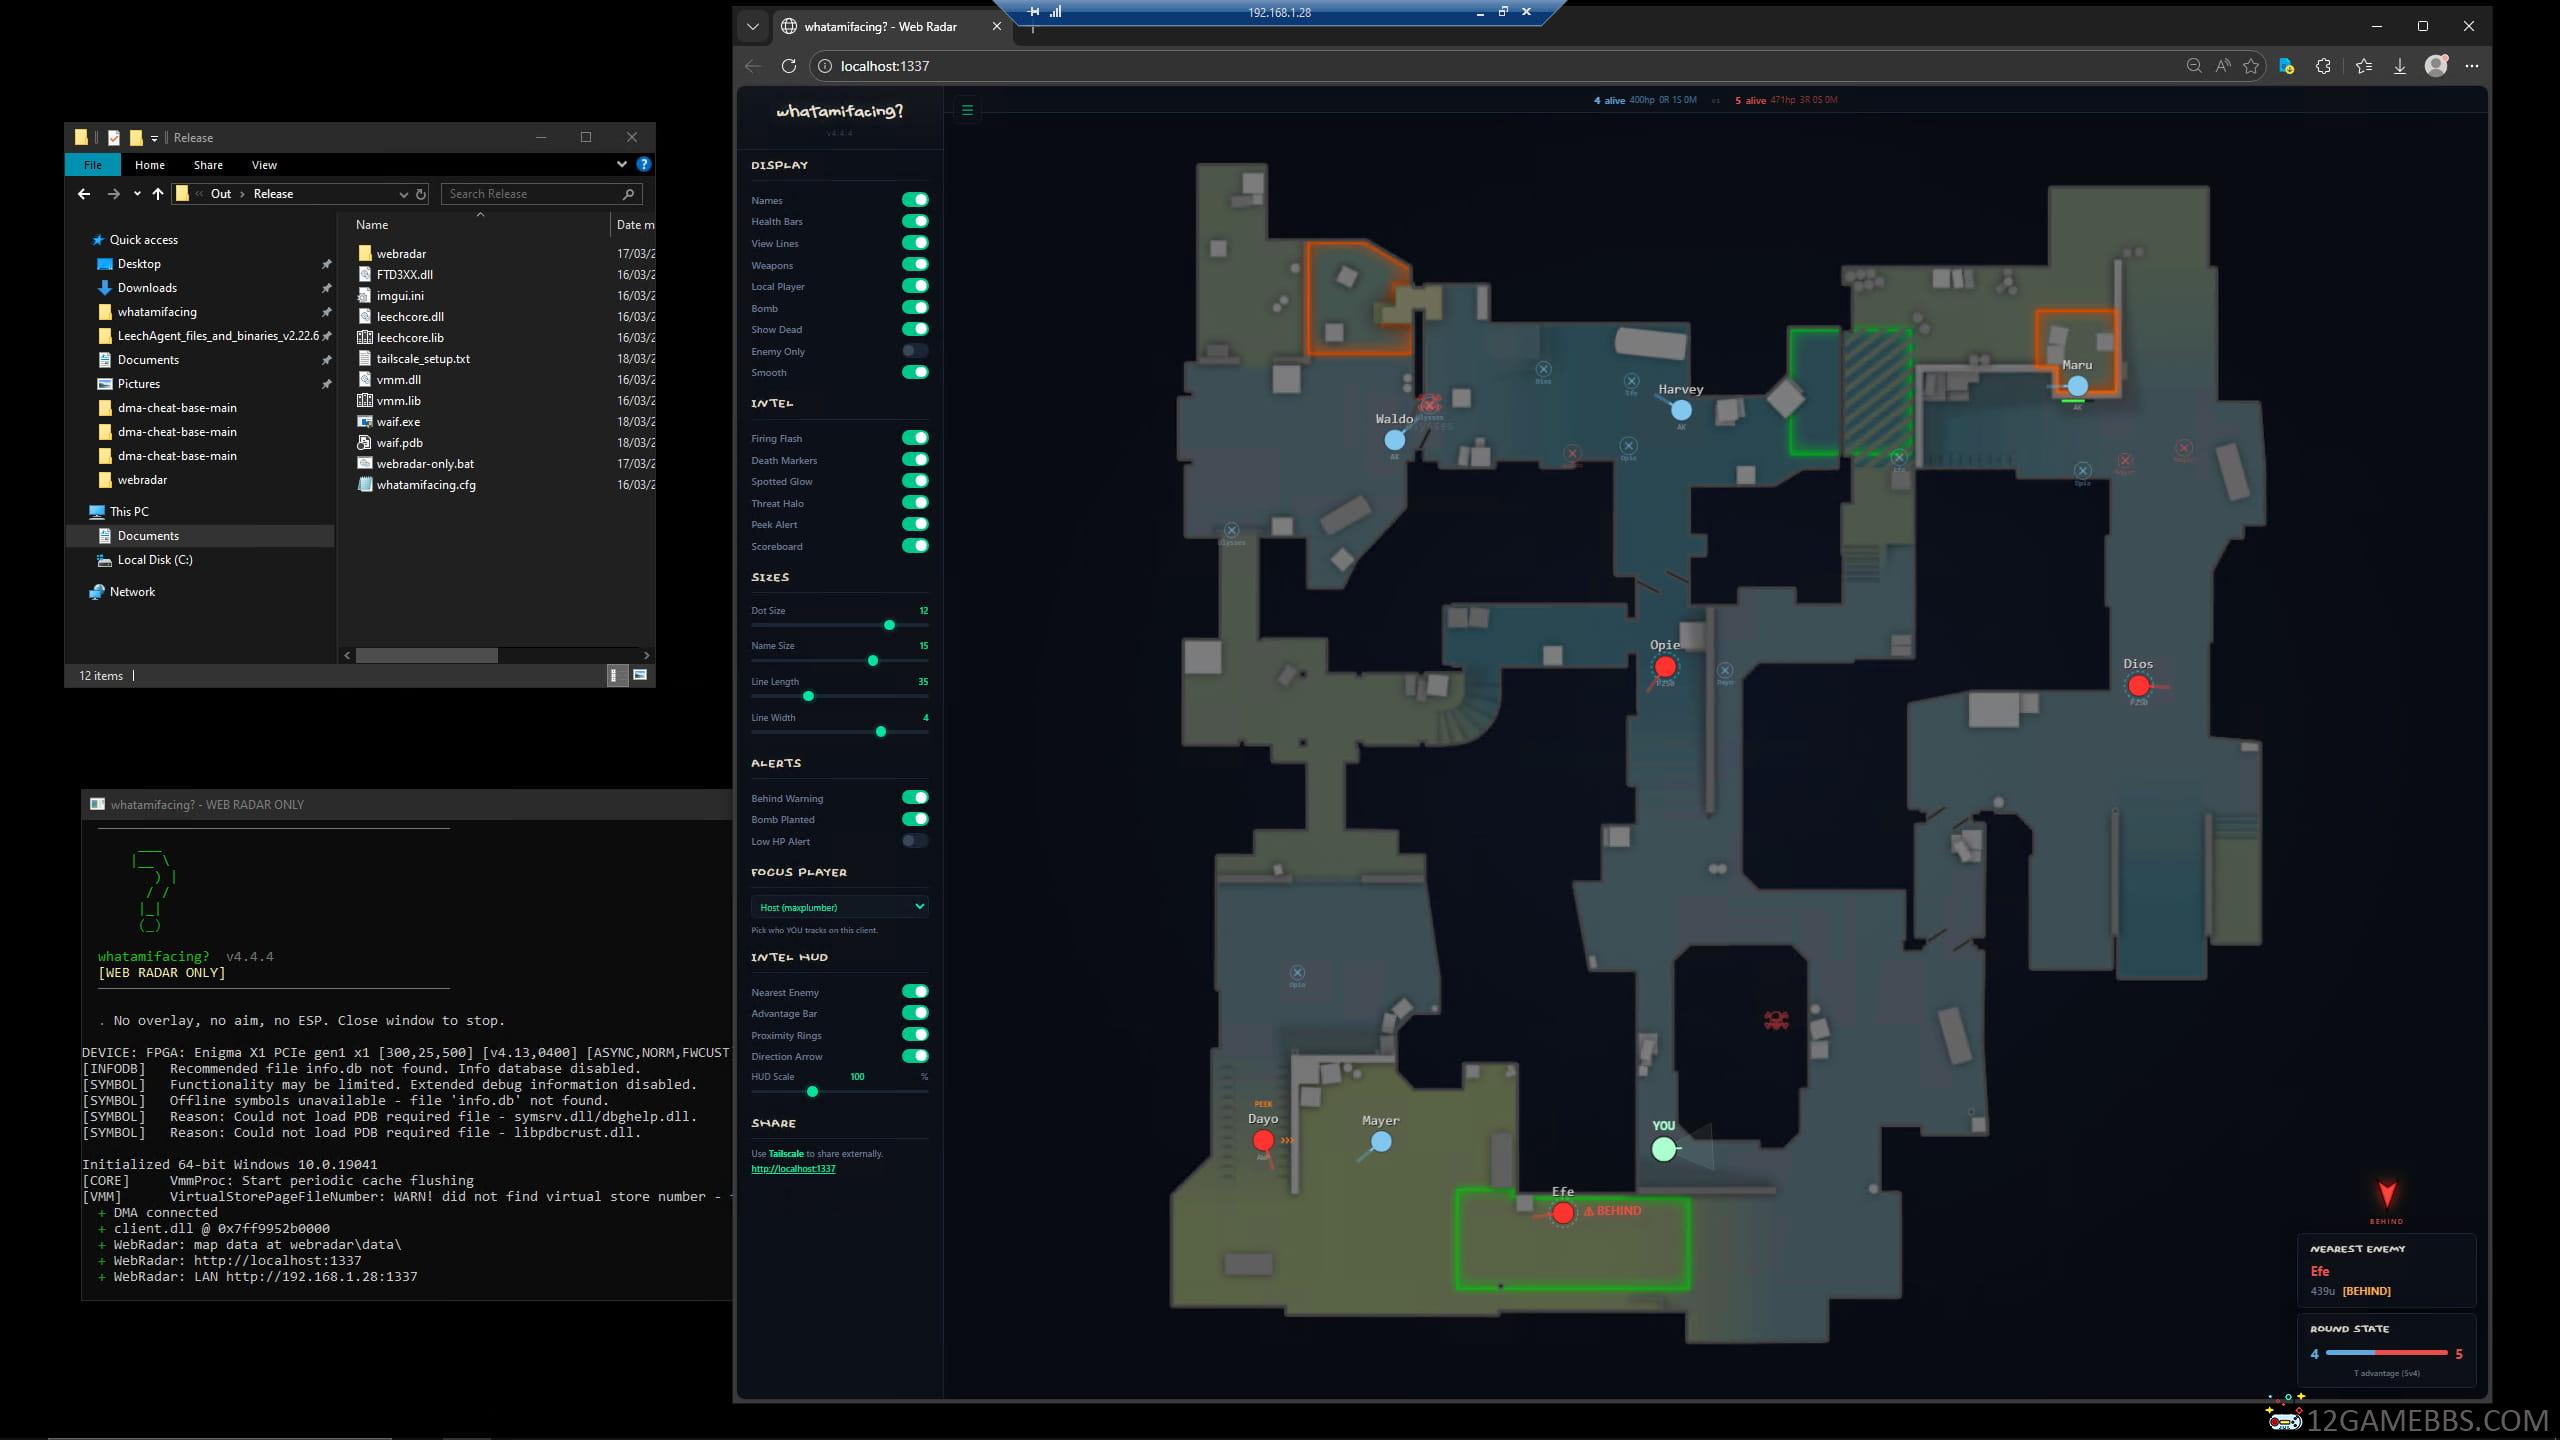Viewport: 2560px width, 1440px height.
Task: Select the whatamifacing.cfg file
Action: (426, 485)
